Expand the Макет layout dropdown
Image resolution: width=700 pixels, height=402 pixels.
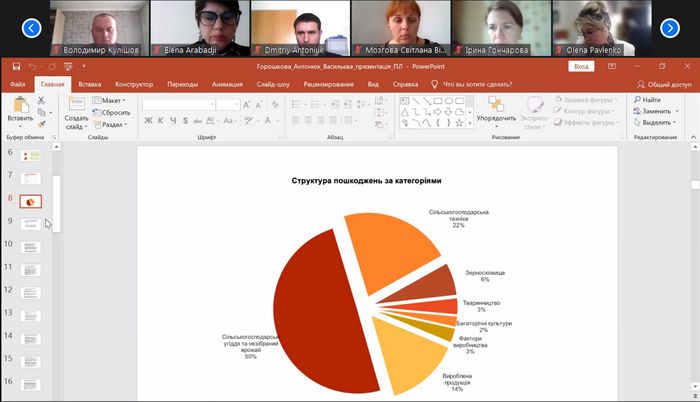click(112, 100)
